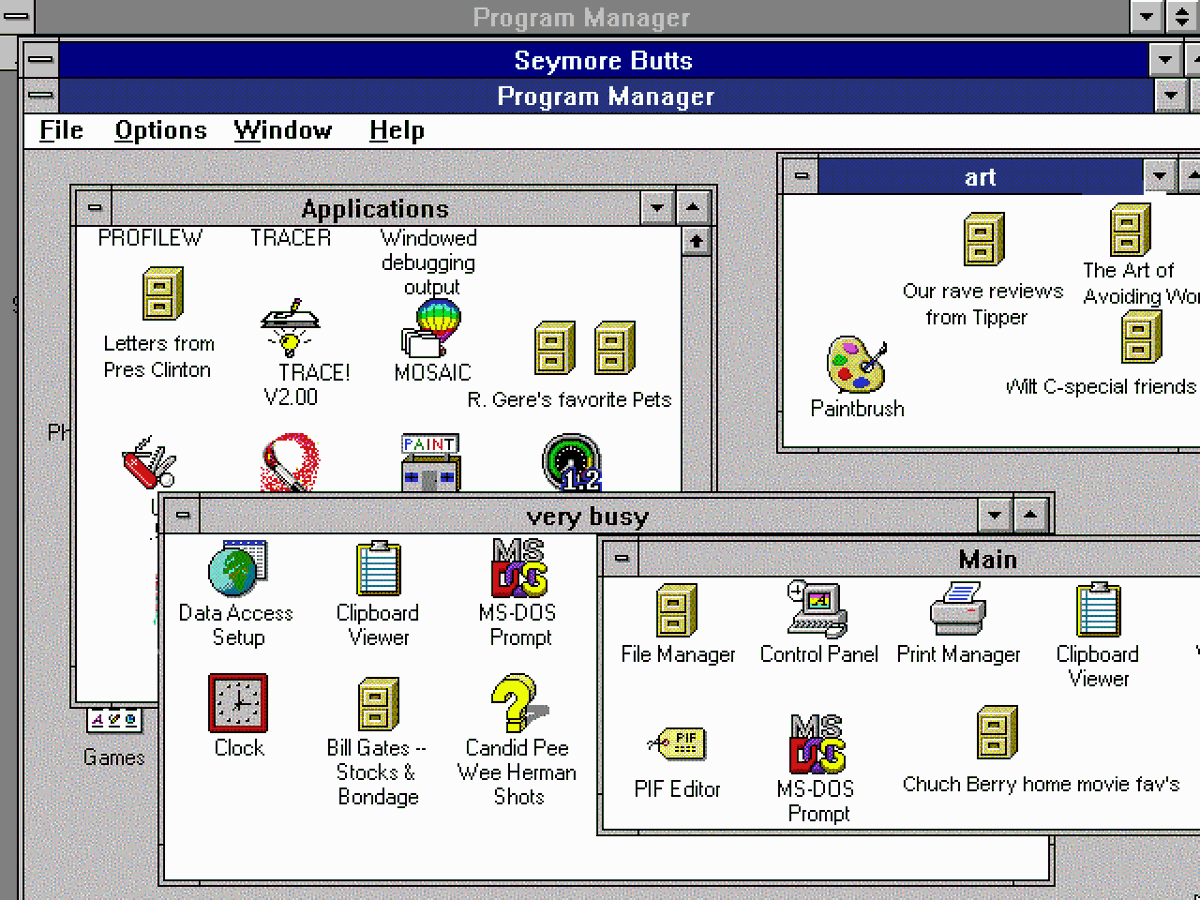The image size is (1200, 900).
Task: Open the Help menu
Action: click(x=397, y=130)
